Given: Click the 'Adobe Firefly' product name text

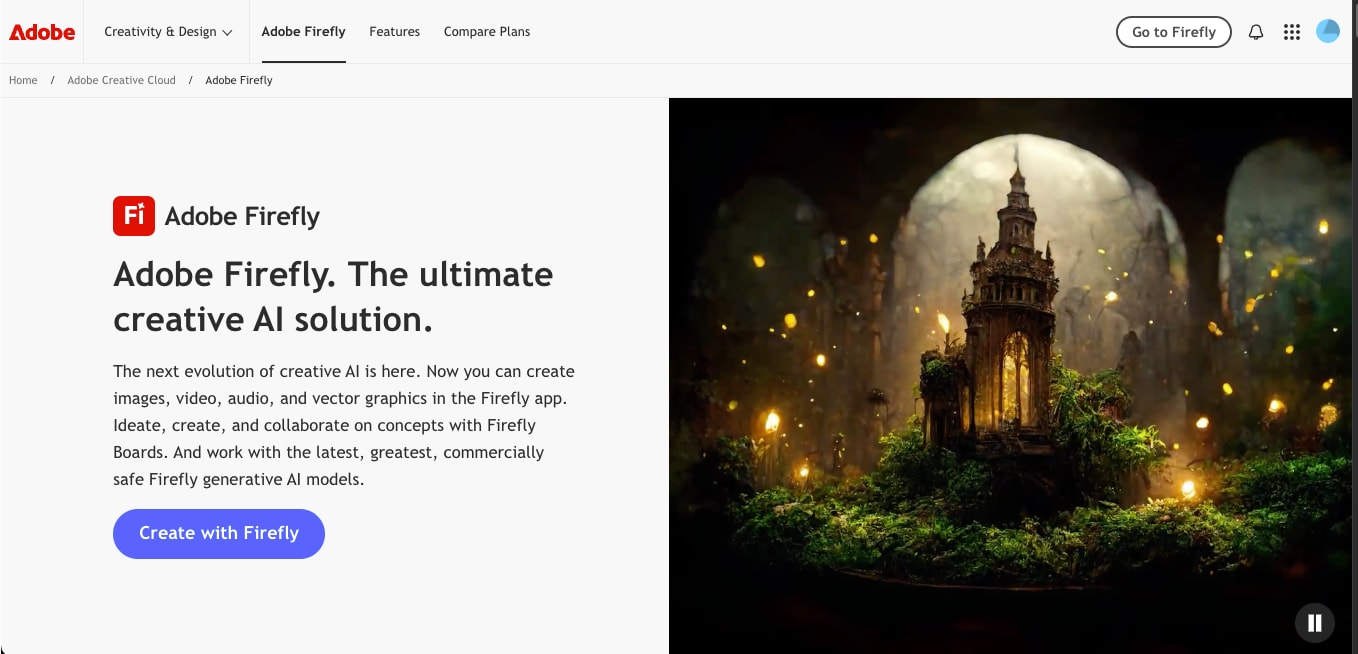Looking at the screenshot, I should coord(242,216).
